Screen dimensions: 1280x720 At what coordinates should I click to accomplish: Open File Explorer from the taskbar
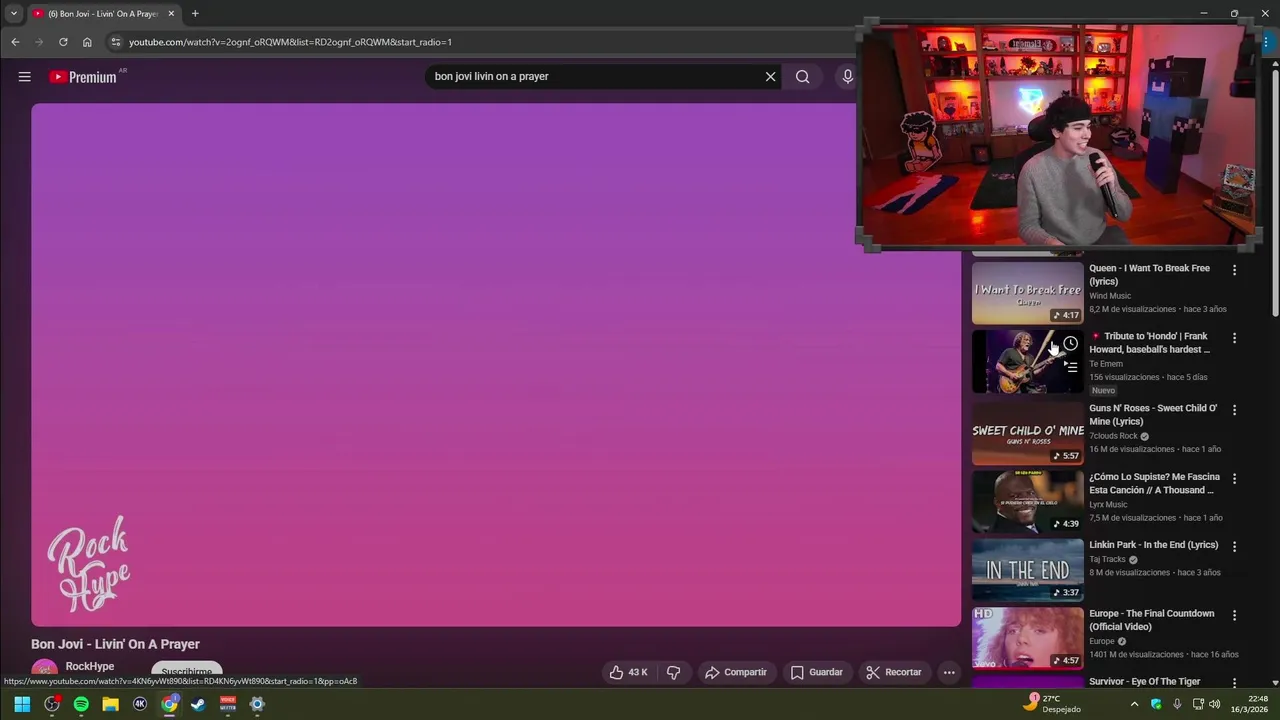coord(110,704)
